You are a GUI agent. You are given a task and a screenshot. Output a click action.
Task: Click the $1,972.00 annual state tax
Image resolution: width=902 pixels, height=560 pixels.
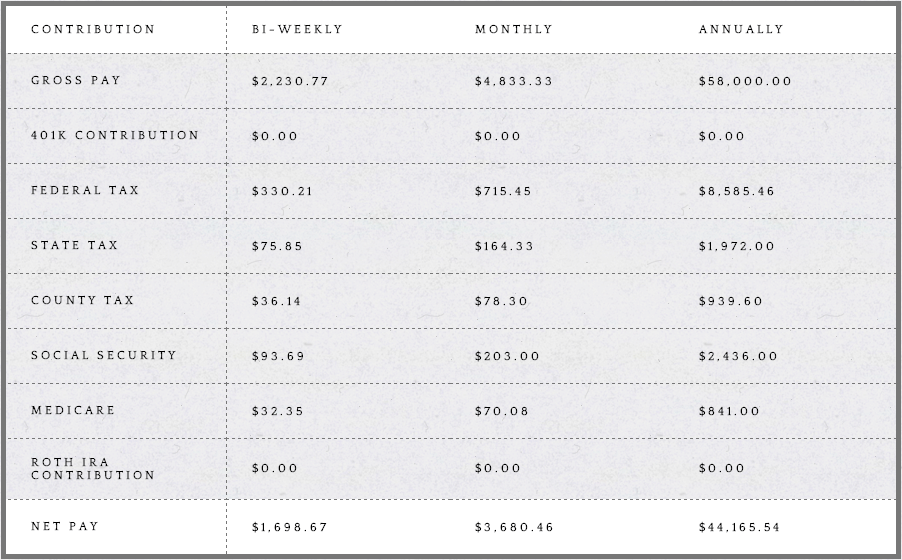[736, 246]
